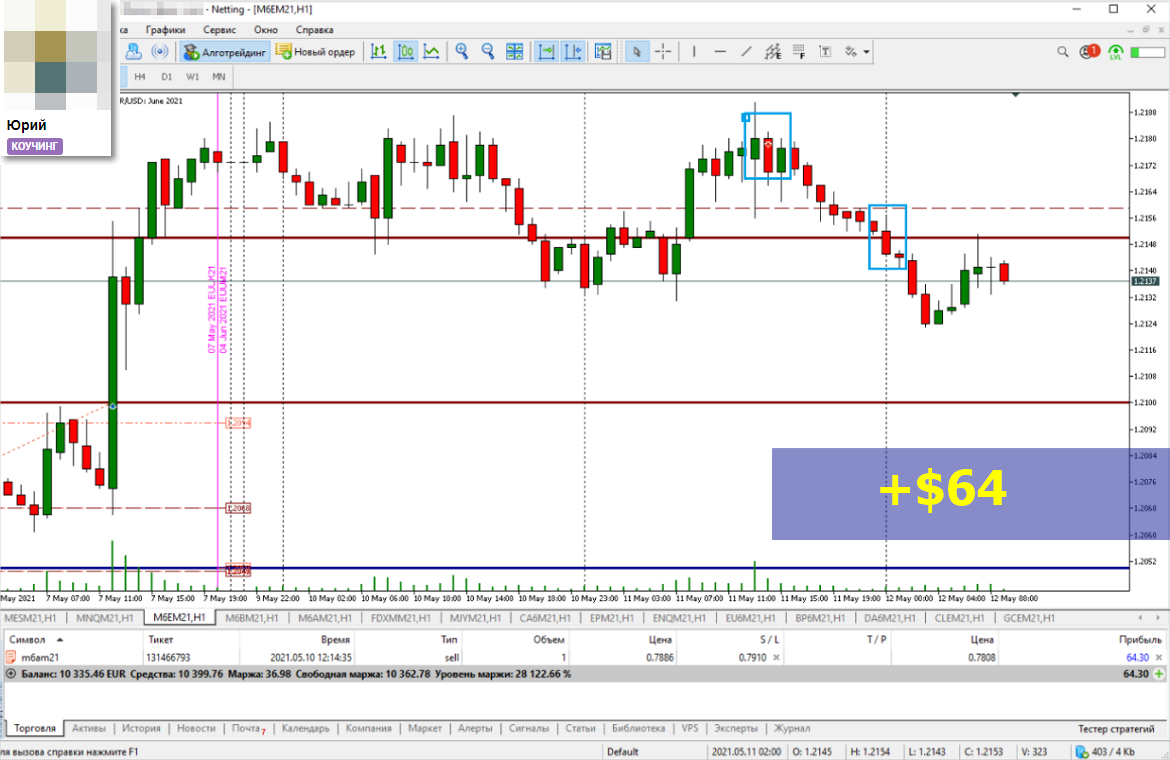The height and width of the screenshot is (760, 1170).
Task: Select the cursor arrow tool
Action: pos(636,51)
